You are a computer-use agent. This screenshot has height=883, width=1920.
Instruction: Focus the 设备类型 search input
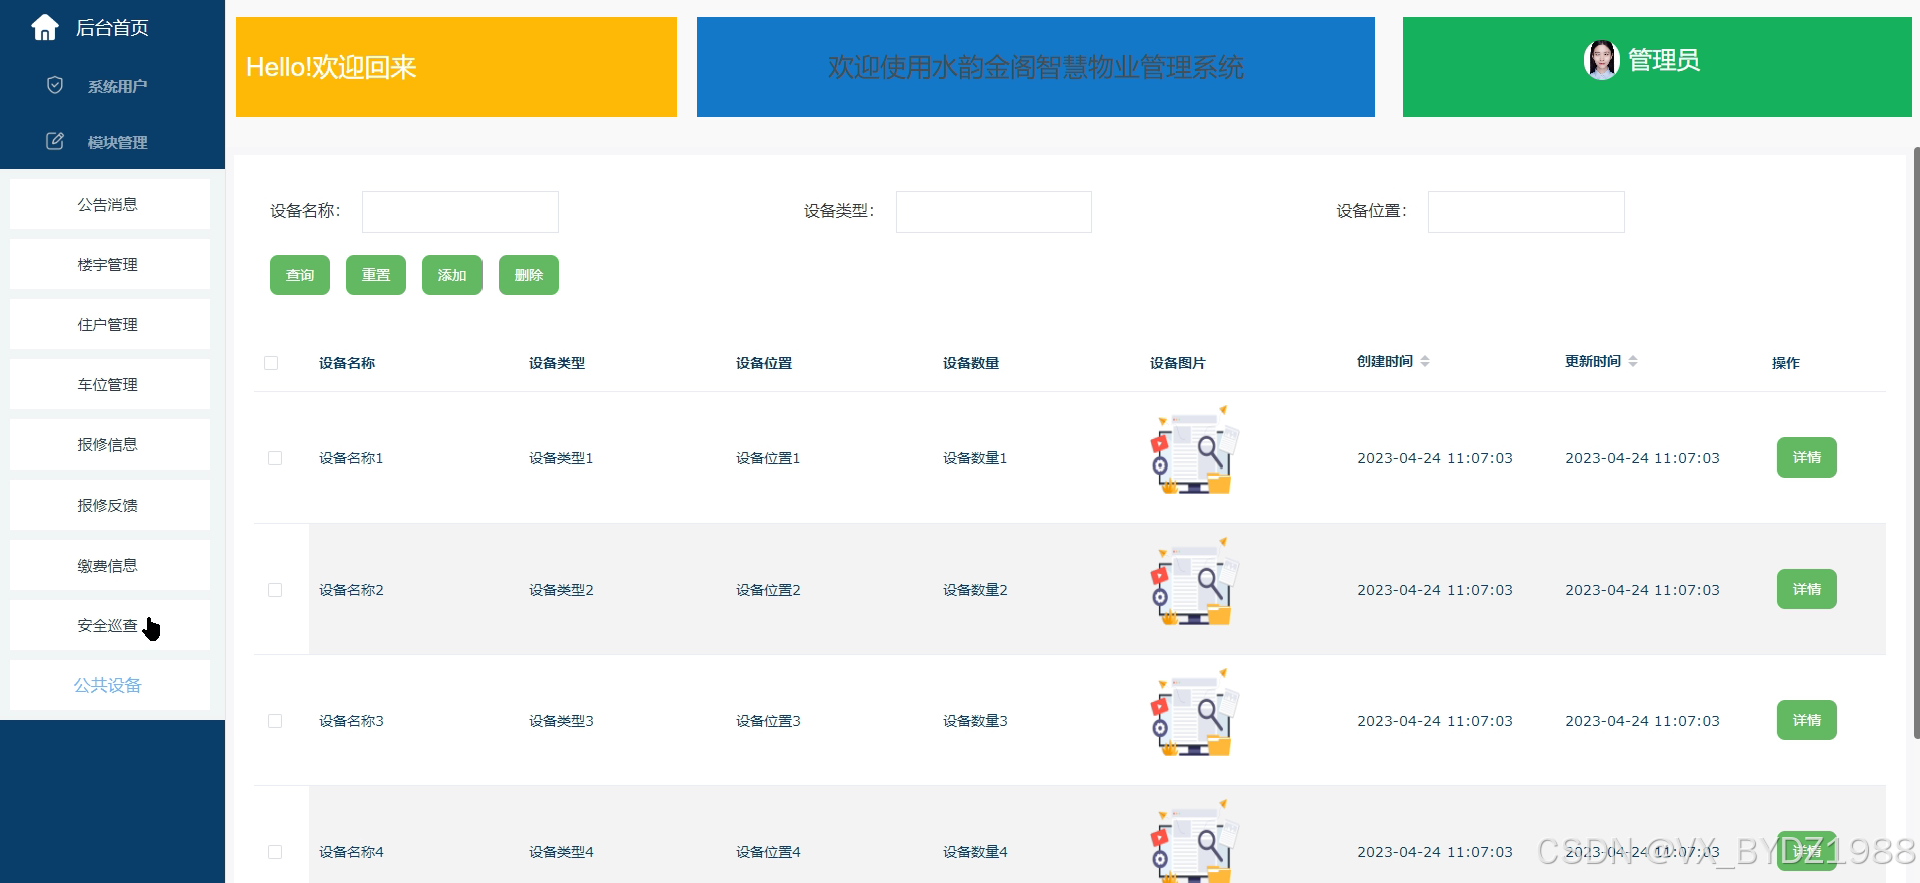click(x=994, y=212)
